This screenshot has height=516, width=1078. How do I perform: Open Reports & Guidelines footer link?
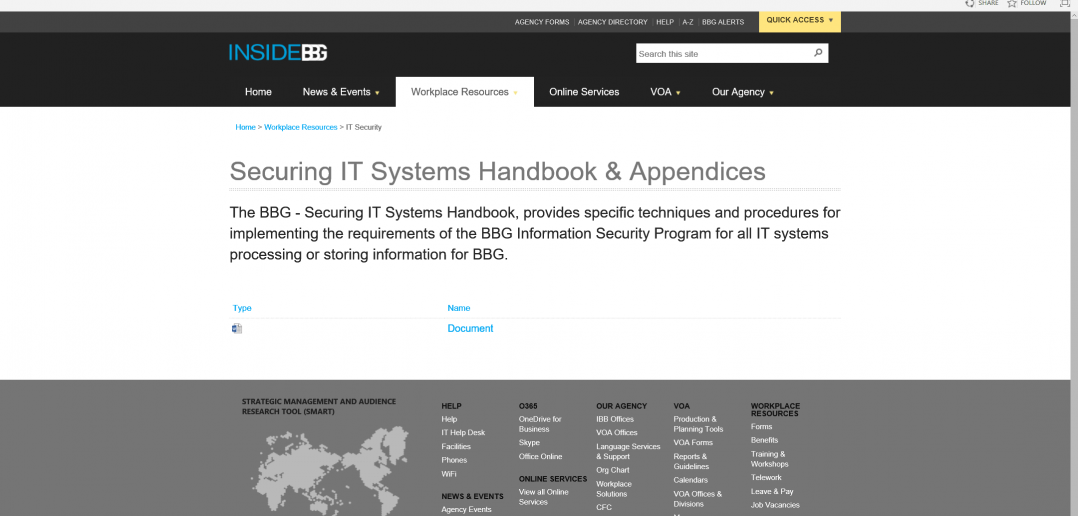click(691, 461)
